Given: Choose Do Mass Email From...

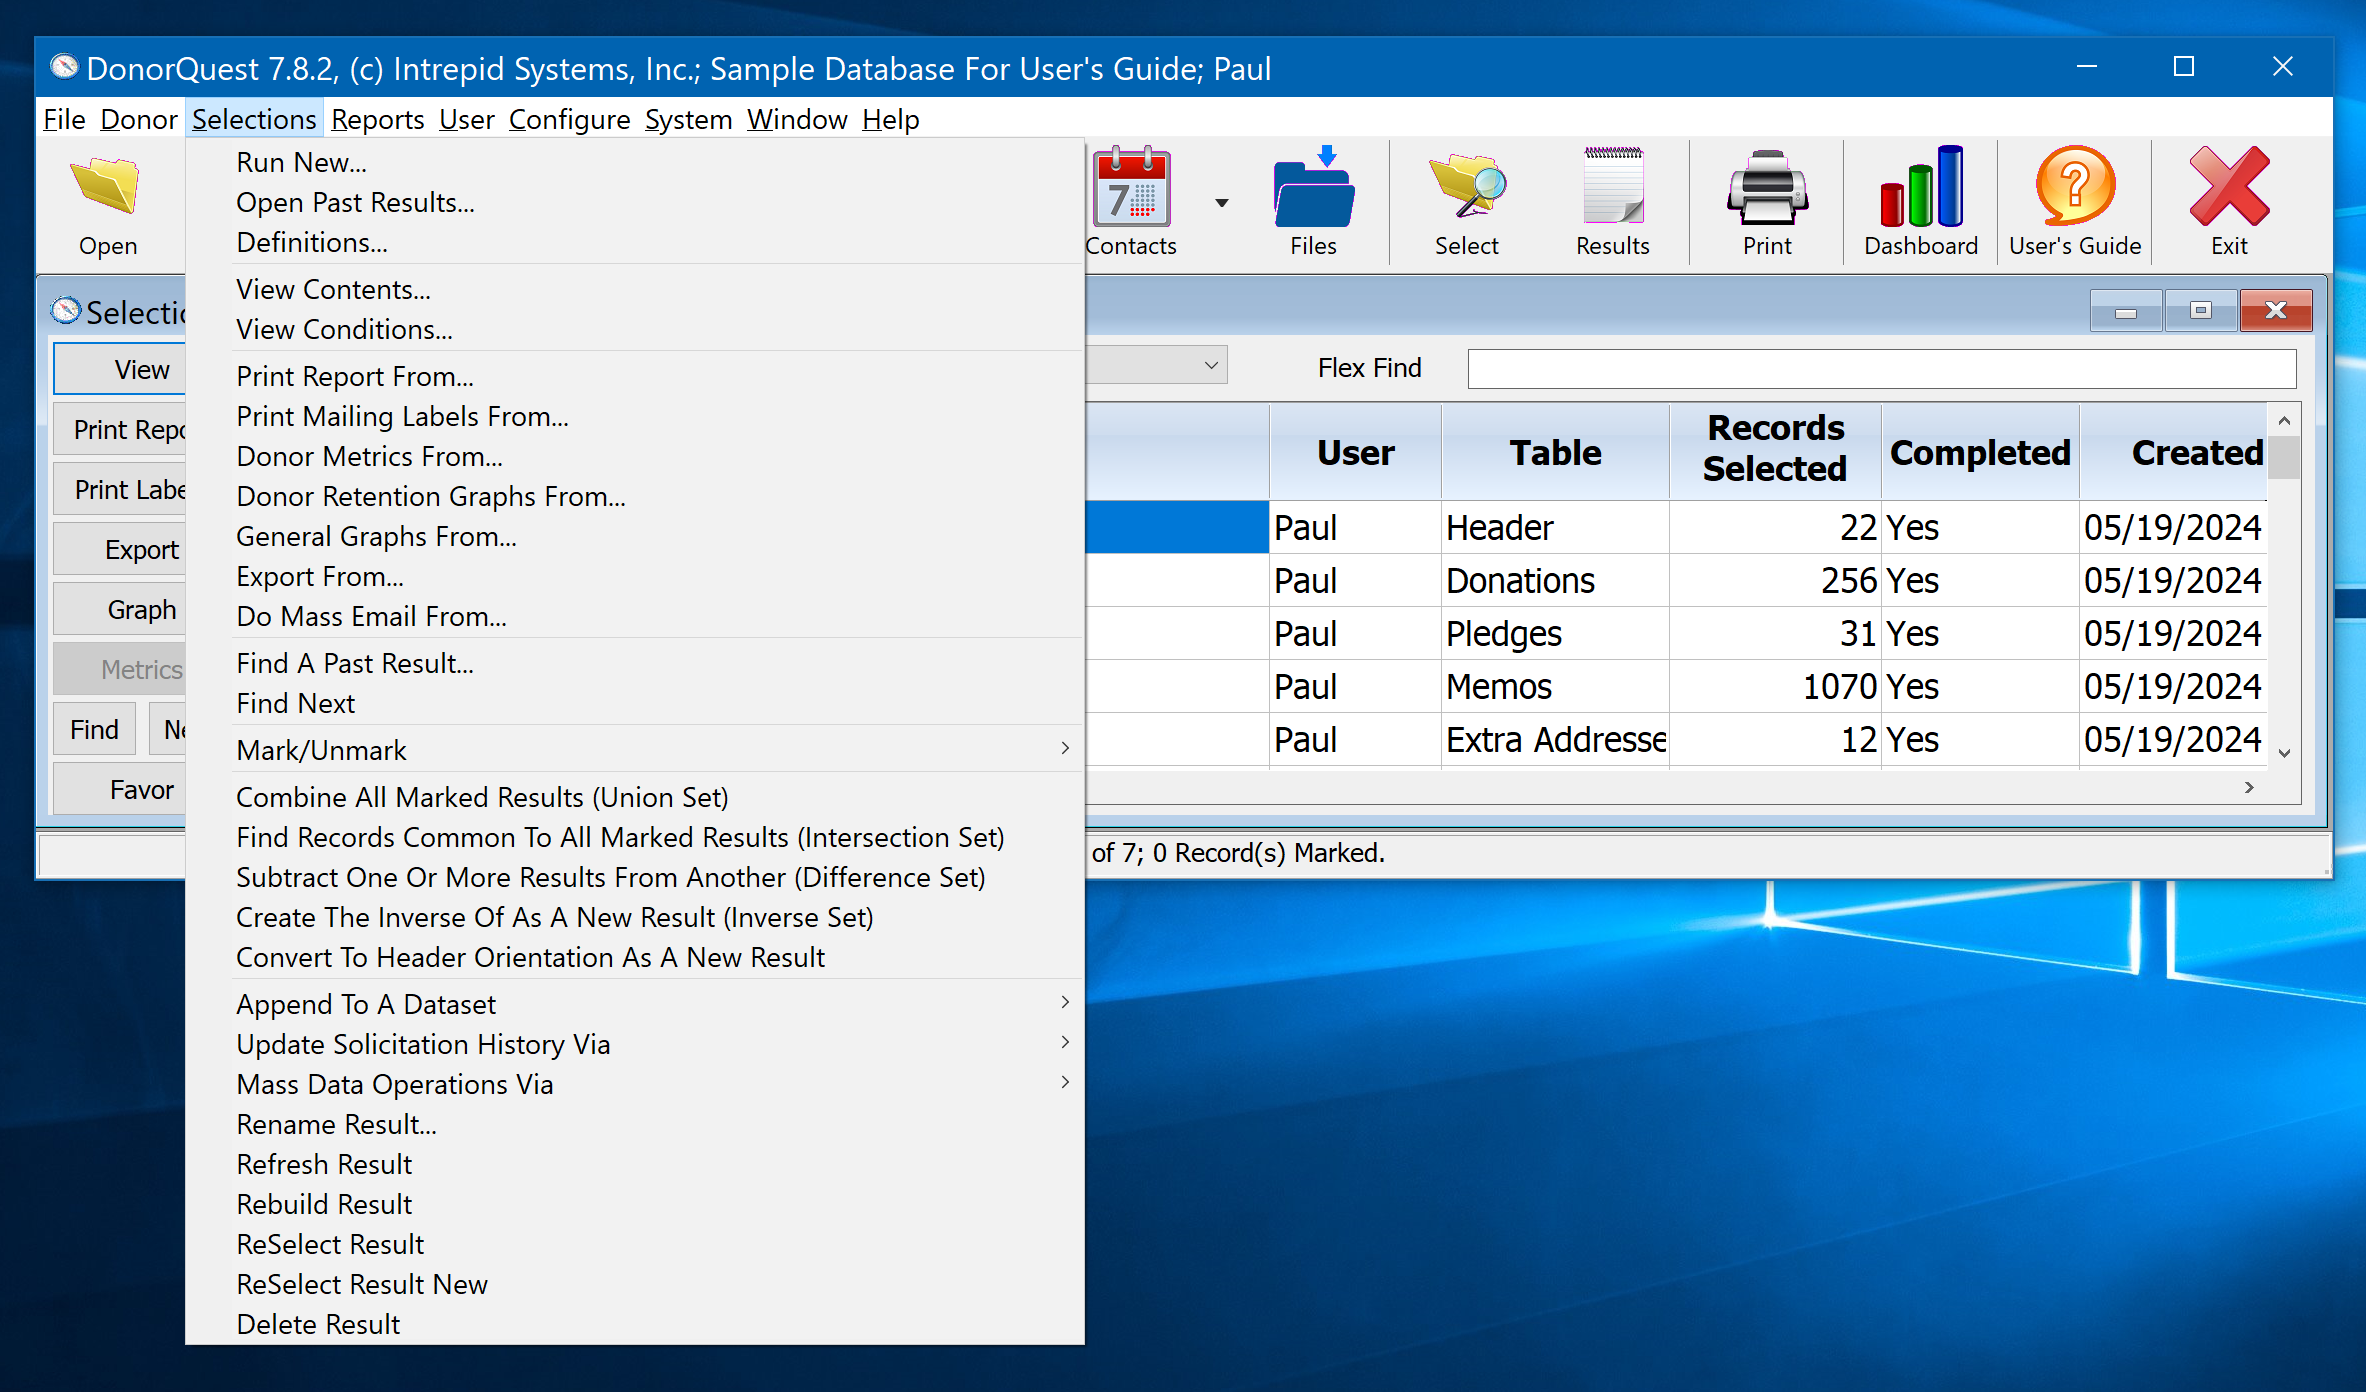Looking at the screenshot, I should pyautogui.click(x=635, y=616).
